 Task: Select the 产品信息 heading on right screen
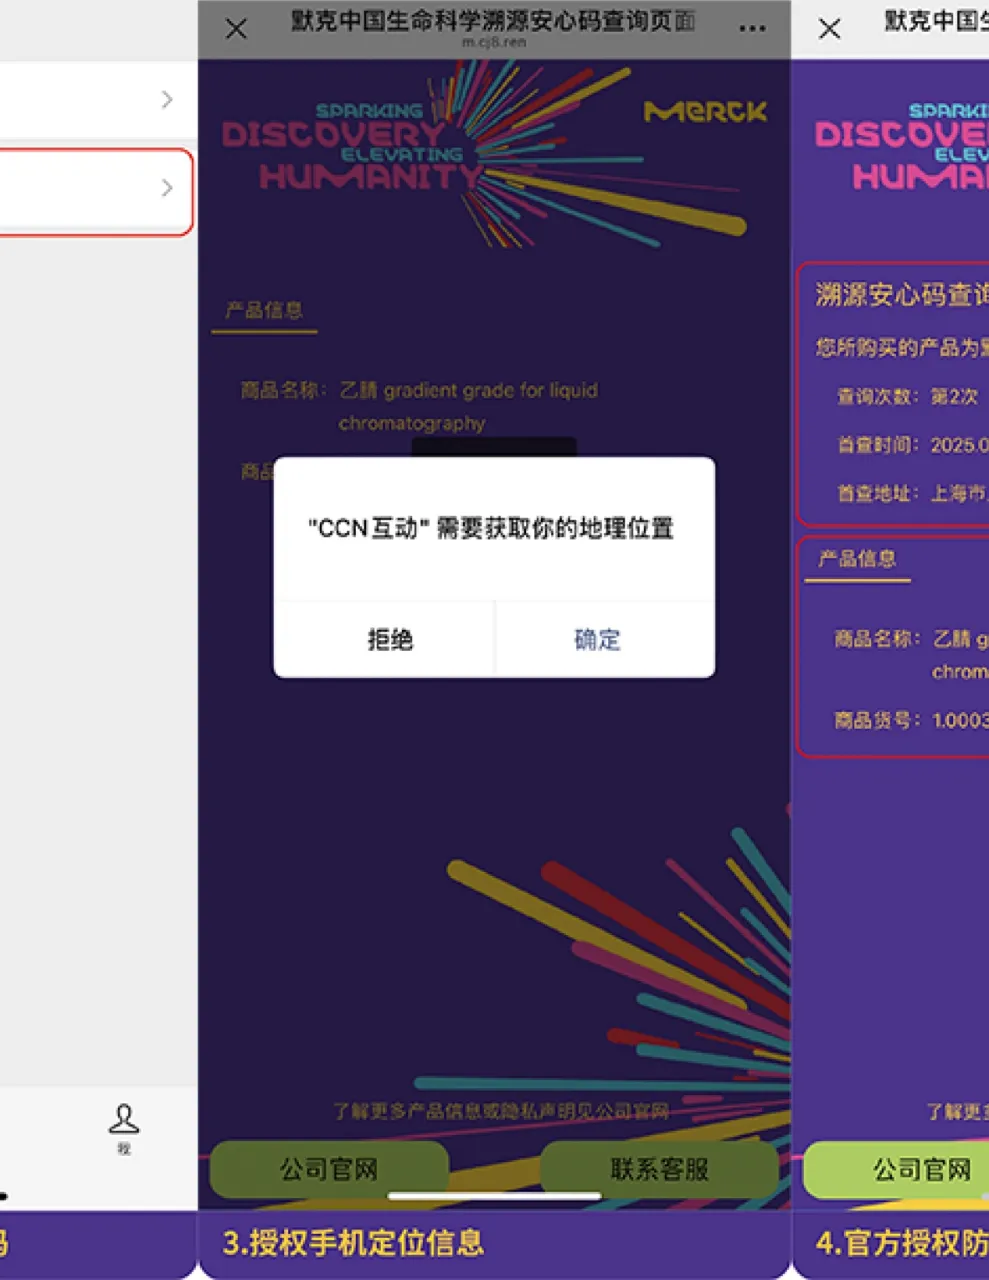coord(857,559)
